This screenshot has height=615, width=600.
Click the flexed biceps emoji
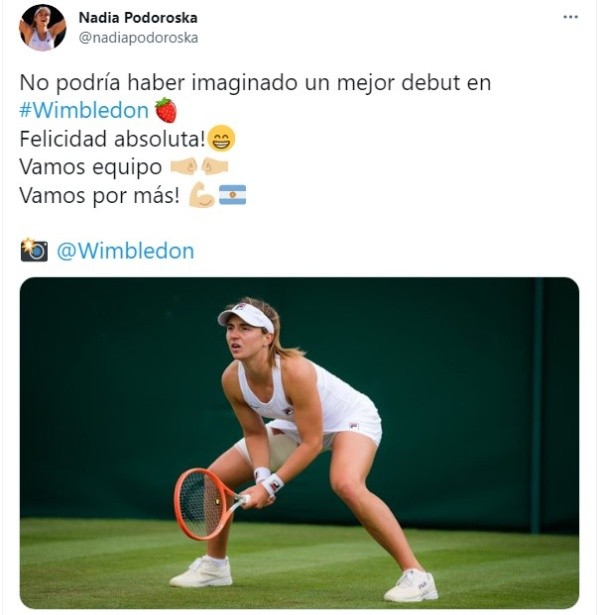202,195
